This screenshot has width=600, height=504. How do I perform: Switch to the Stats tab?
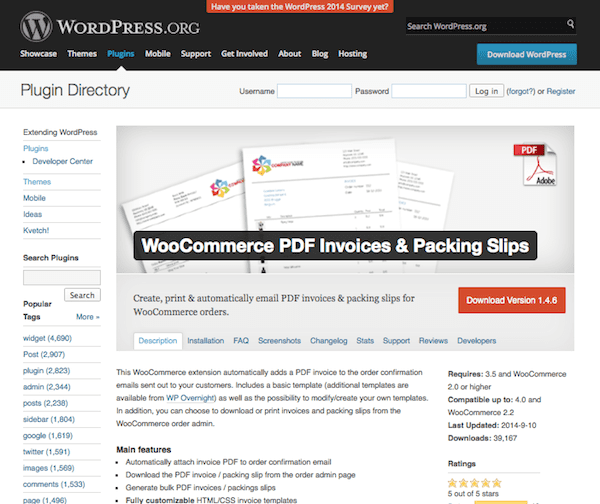pos(365,341)
